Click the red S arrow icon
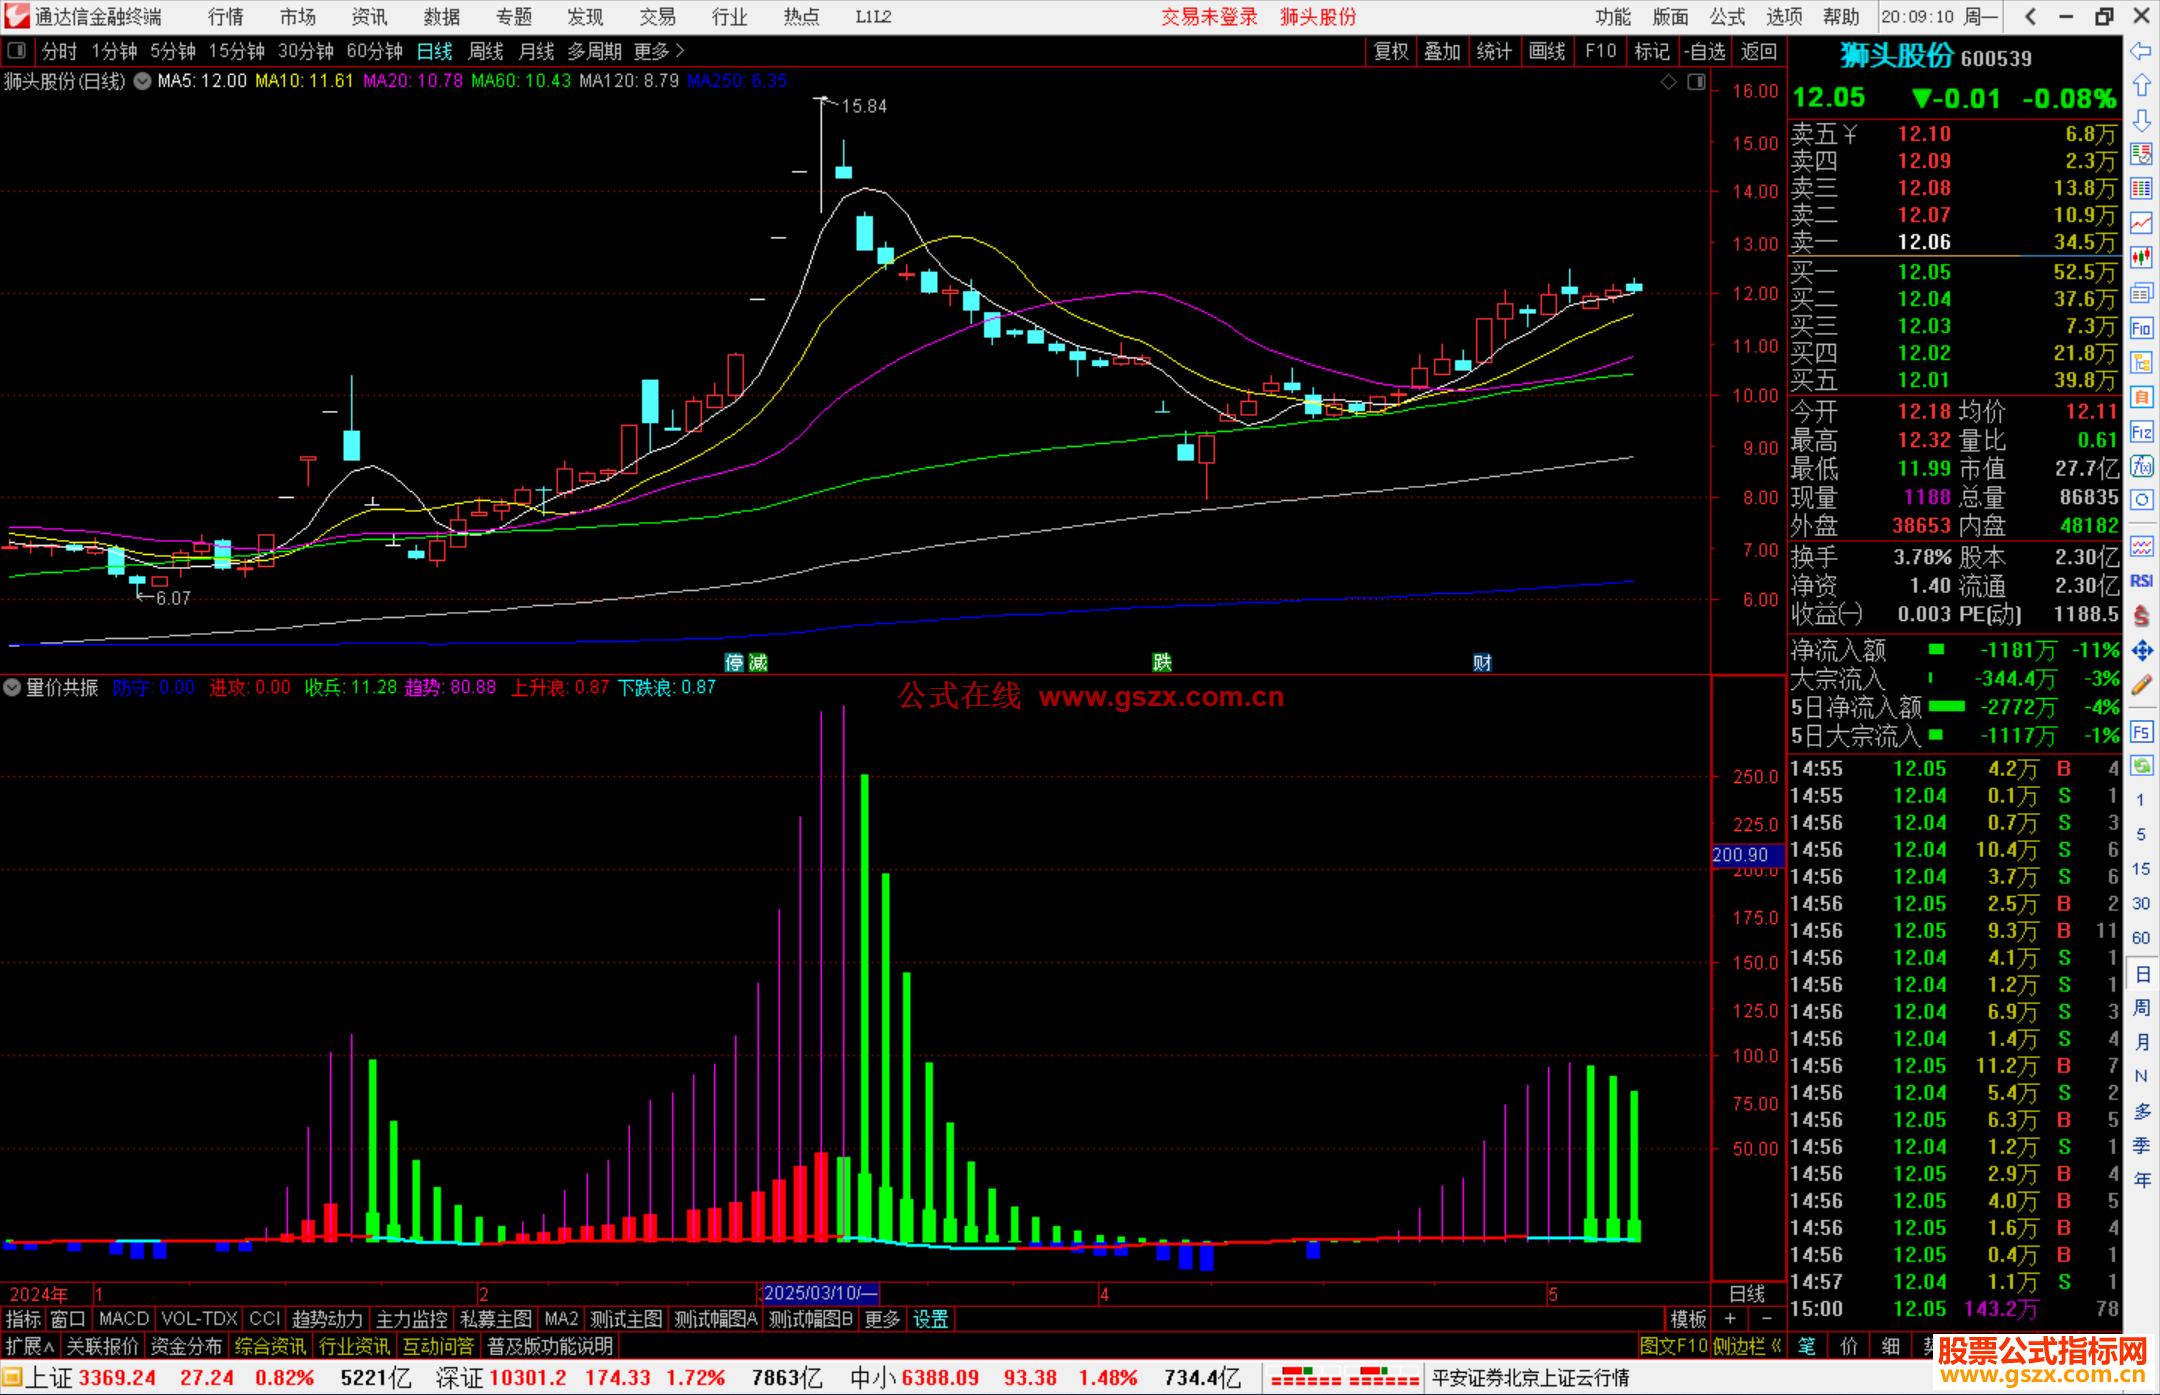Viewport: 2160px width, 1395px height. pos(2141,616)
